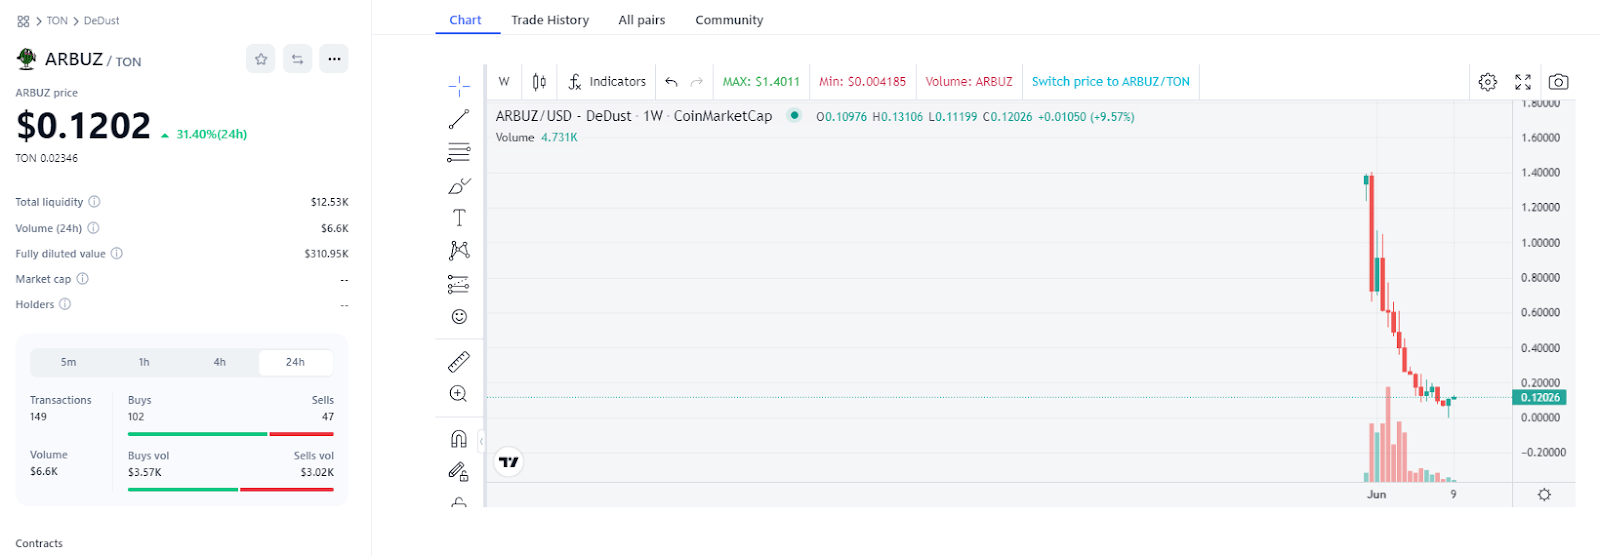This screenshot has width=1600, height=556.
Task: Switch to the Trade History tab
Action: (x=550, y=20)
